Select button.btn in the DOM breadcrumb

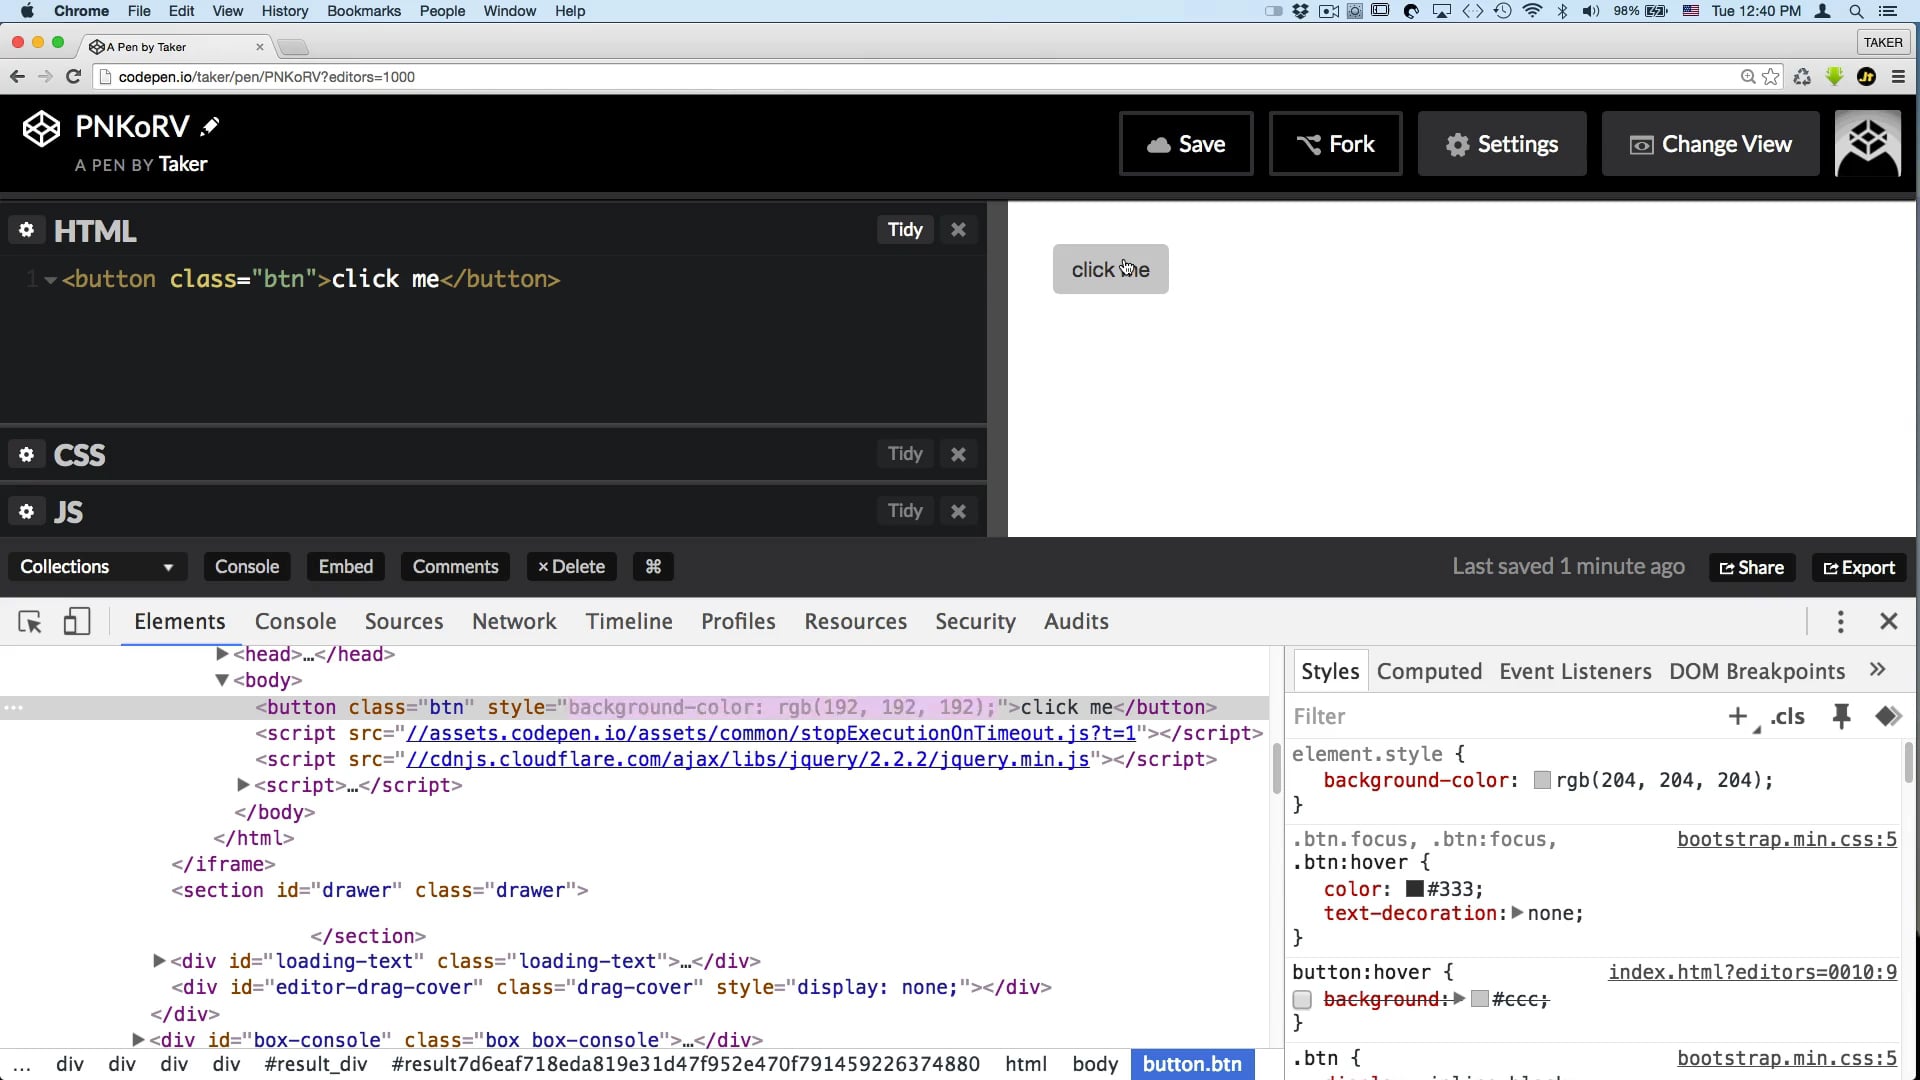[x=1192, y=1064]
